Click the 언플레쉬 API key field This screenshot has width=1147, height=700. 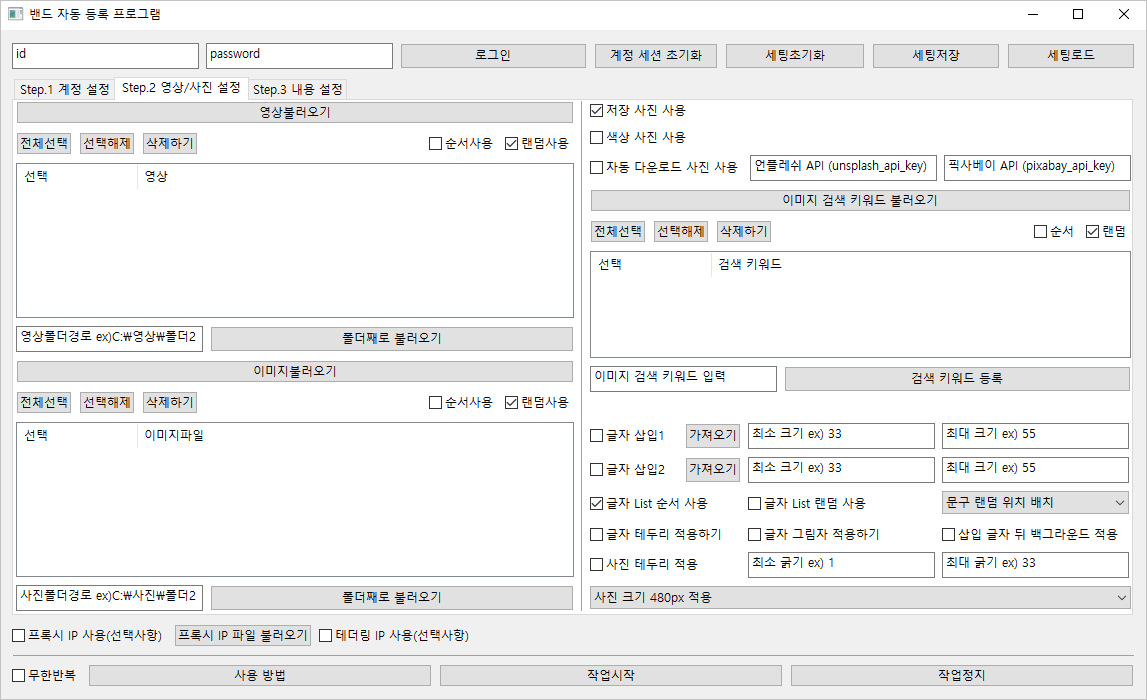pos(842,167)
